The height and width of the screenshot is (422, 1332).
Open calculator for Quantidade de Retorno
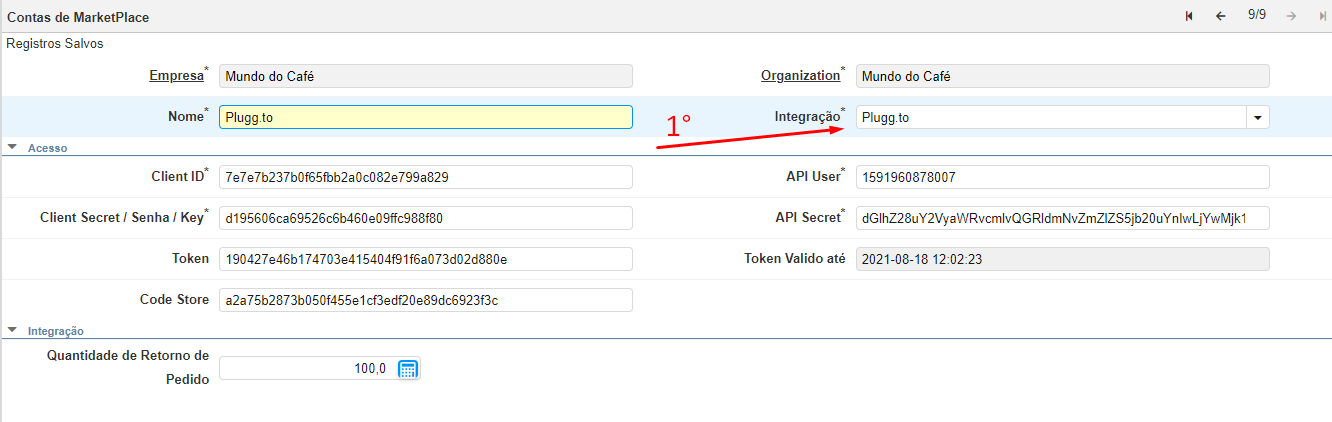click(x=407, y=369)
